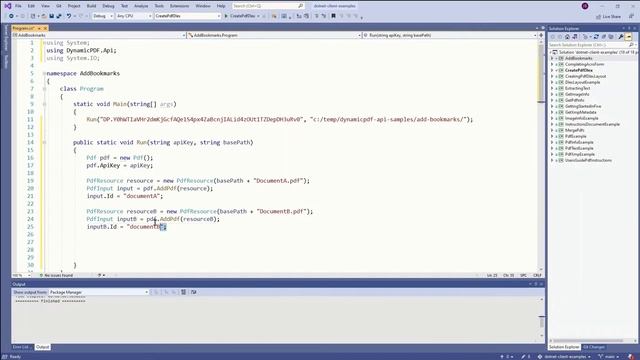Collapse namespace AddBookmarks code block
The height and width of the screenshot is (360, 640).
coord(44,73)
